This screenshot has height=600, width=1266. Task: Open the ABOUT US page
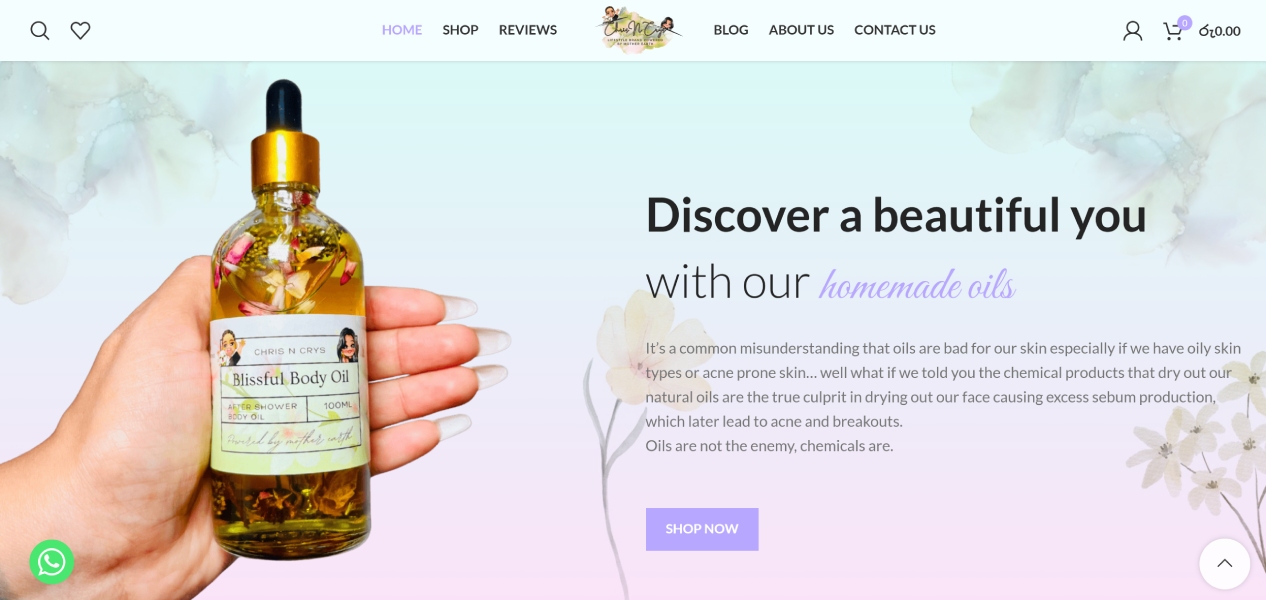coord(801,30)
